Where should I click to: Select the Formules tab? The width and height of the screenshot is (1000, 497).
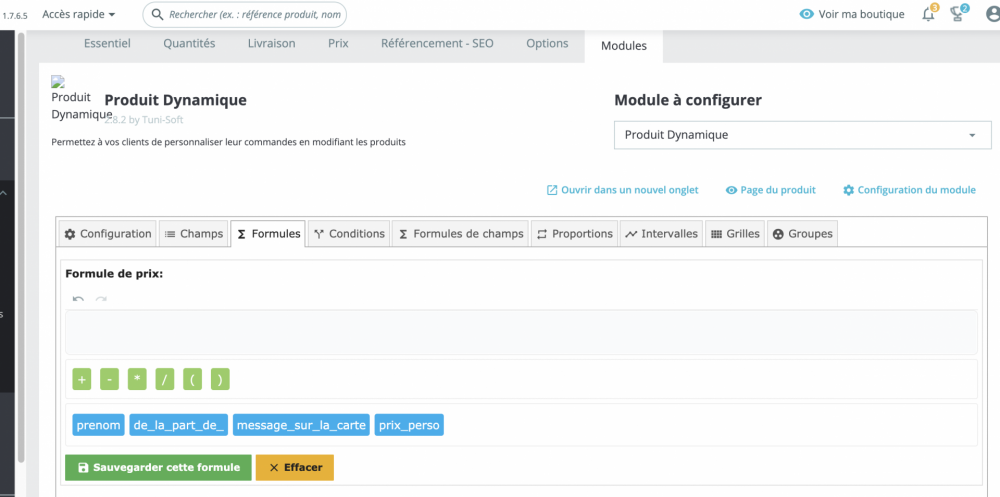pos(268,234)
